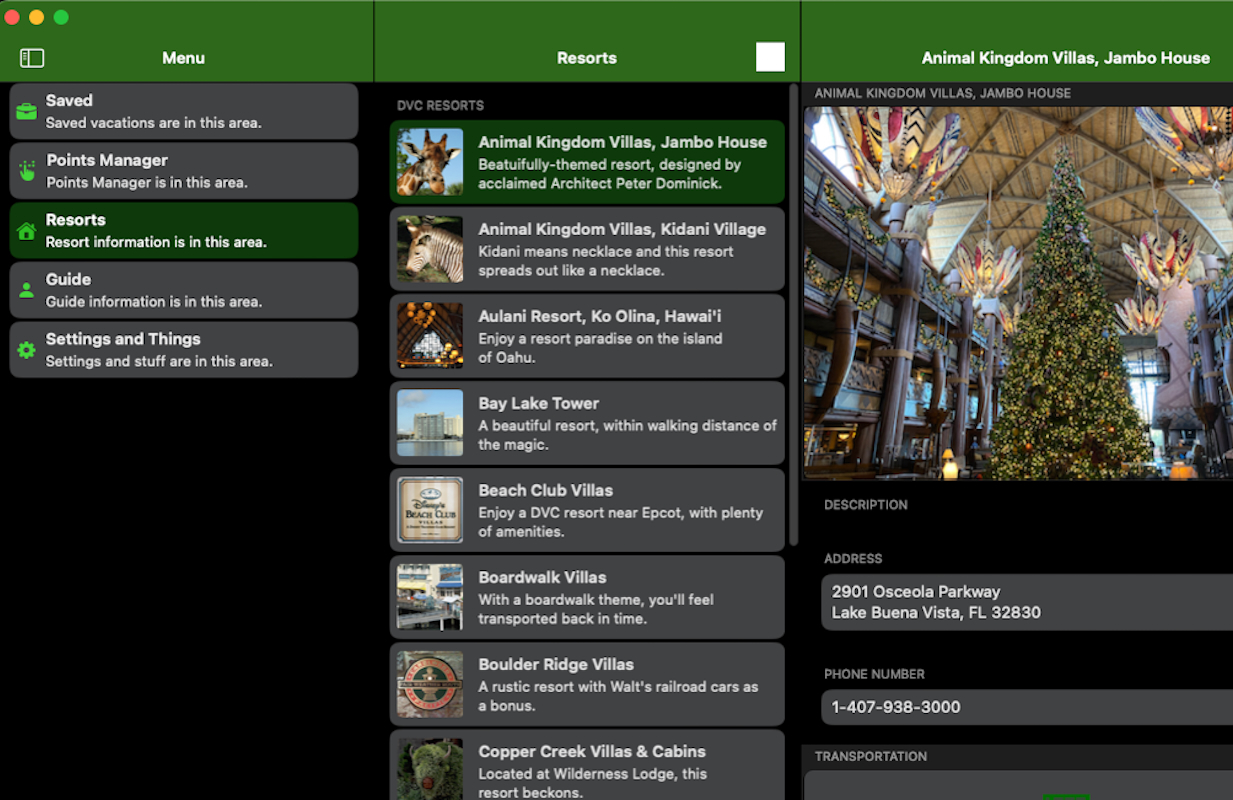Click the Boardwalk Villas thumbnail image

coord(430,597)
